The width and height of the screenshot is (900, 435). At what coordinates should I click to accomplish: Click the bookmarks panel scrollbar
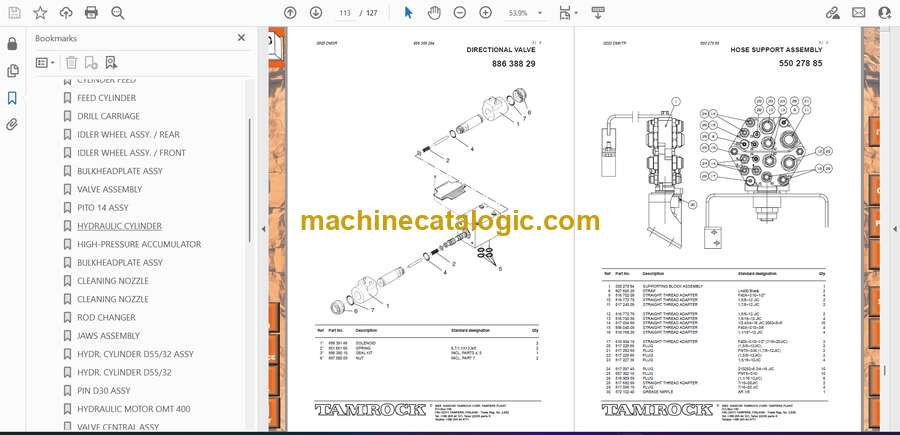pos(249,181)
